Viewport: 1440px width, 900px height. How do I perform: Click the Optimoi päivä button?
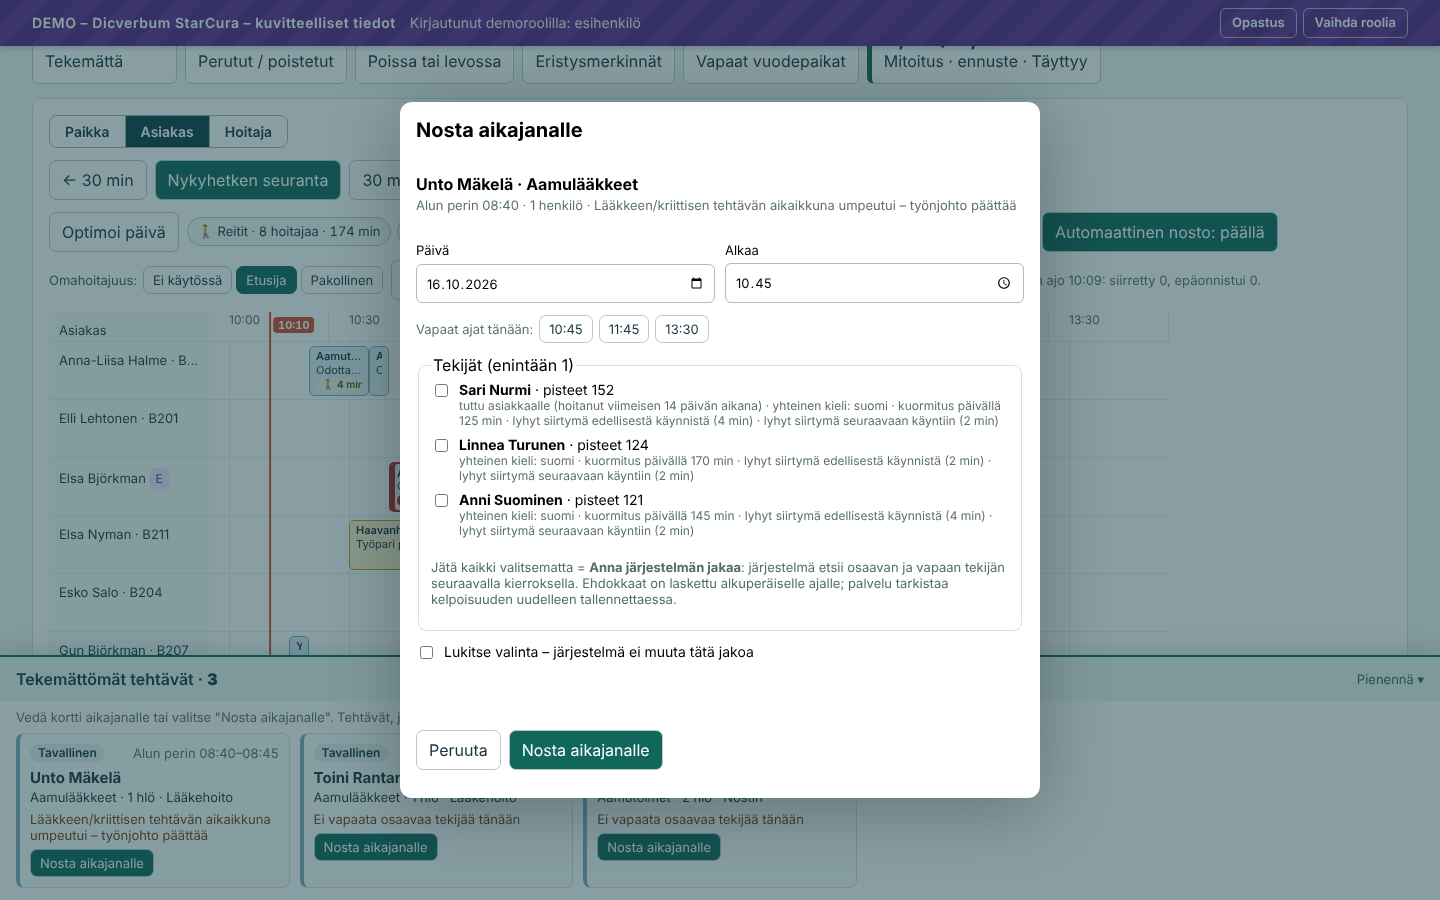(x=114, y=232)
